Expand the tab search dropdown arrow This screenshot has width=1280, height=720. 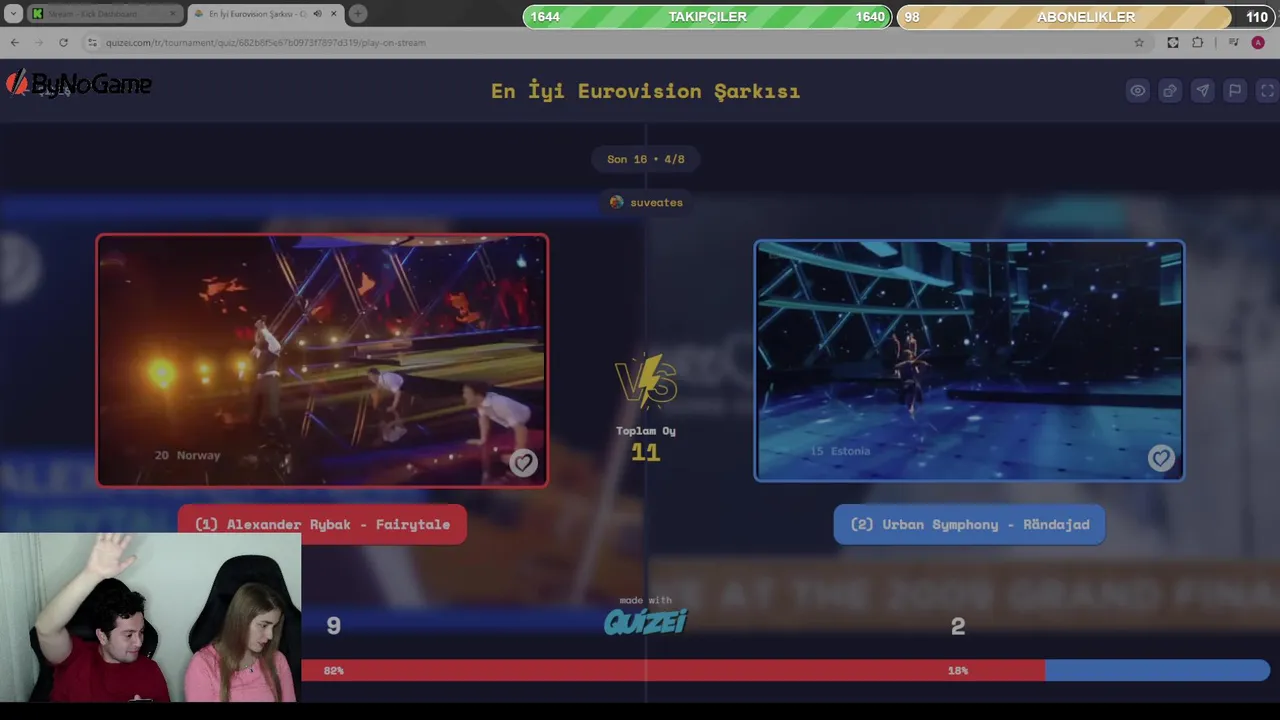tap(13, 14)
